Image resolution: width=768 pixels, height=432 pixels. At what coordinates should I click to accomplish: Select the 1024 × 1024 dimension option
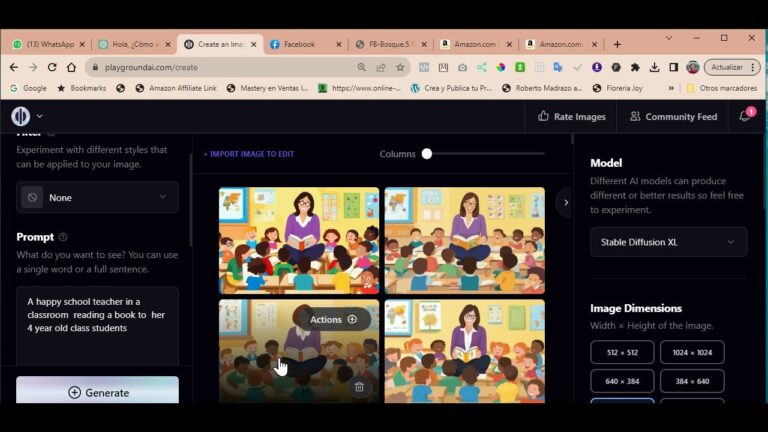(692, 352)
